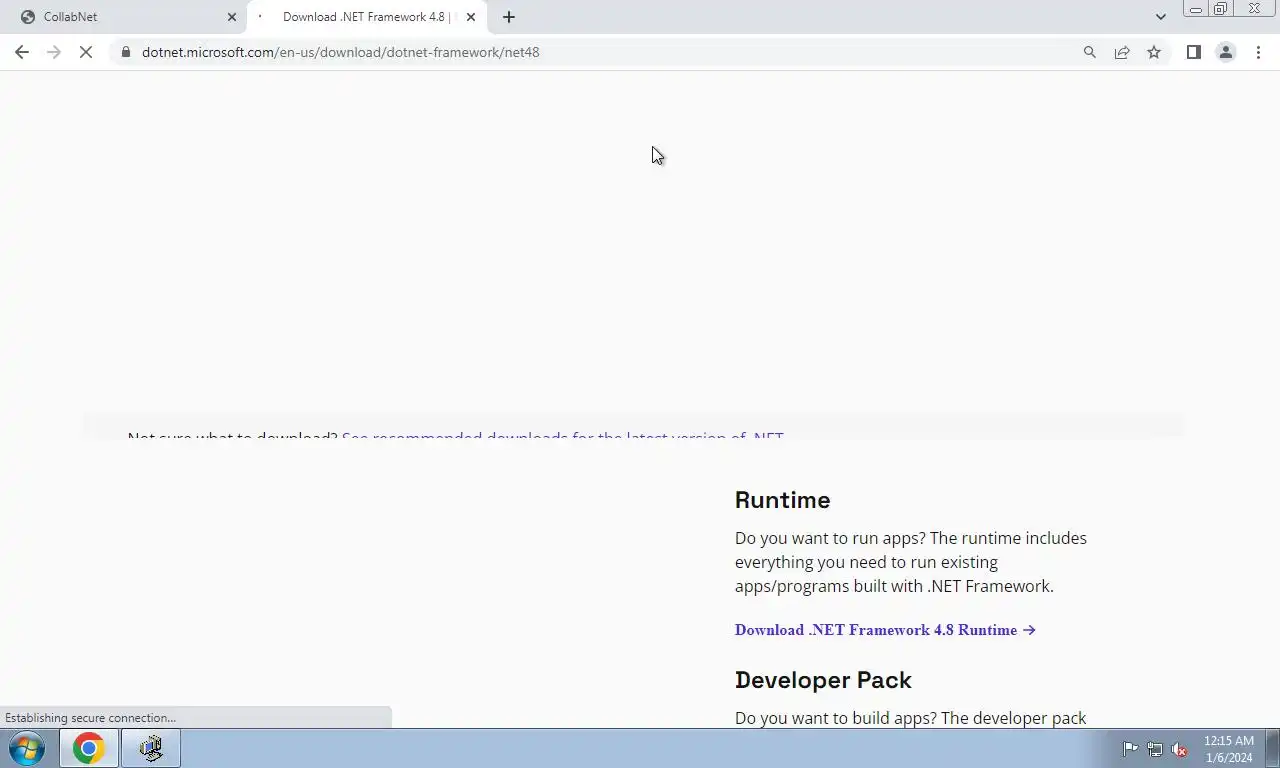The width and height of the screenshot is (1280, 768).
Task: Restore down the Chrome window
Action: [1220, 8]
